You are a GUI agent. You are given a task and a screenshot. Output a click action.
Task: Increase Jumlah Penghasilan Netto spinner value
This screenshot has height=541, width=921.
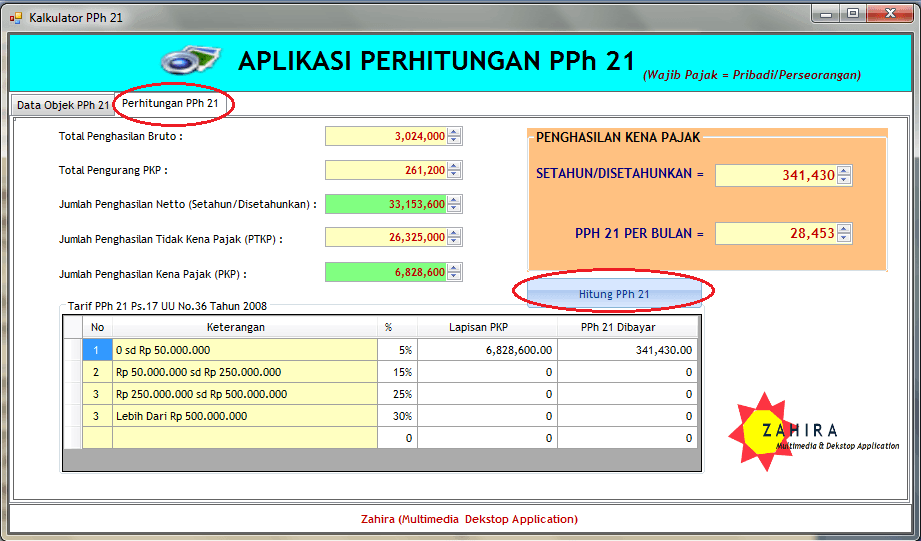tap(454, 200)
